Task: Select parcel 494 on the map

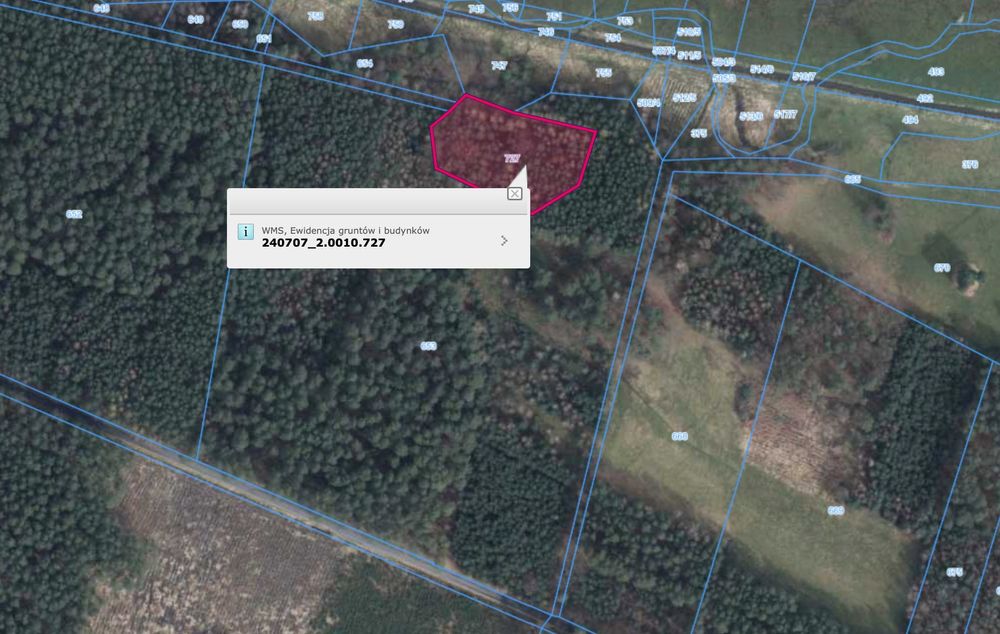Action: [910, 119]
